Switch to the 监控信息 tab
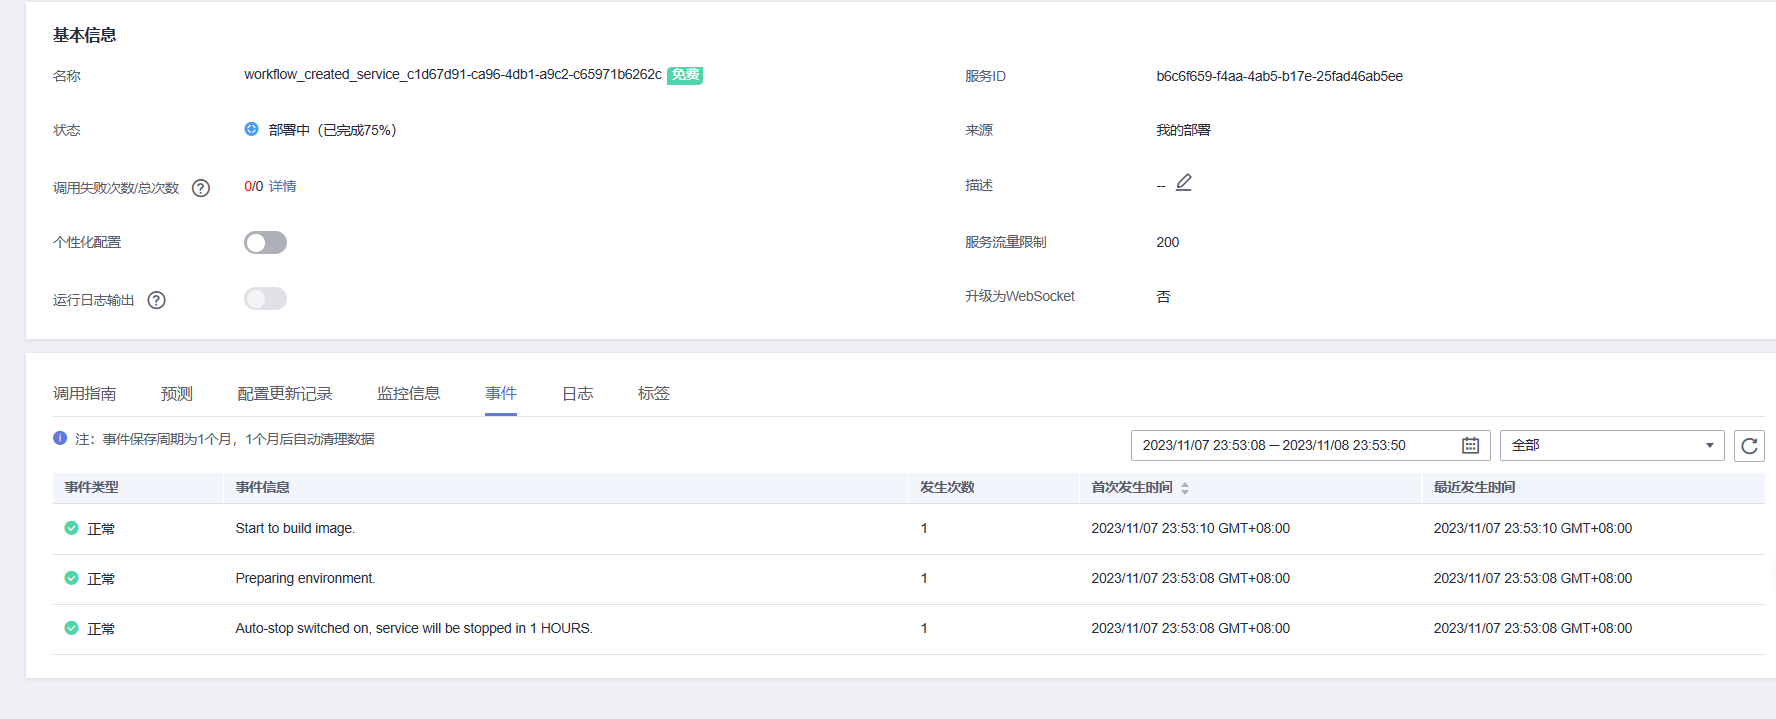1776x719 pixels. tap(408, 394)
